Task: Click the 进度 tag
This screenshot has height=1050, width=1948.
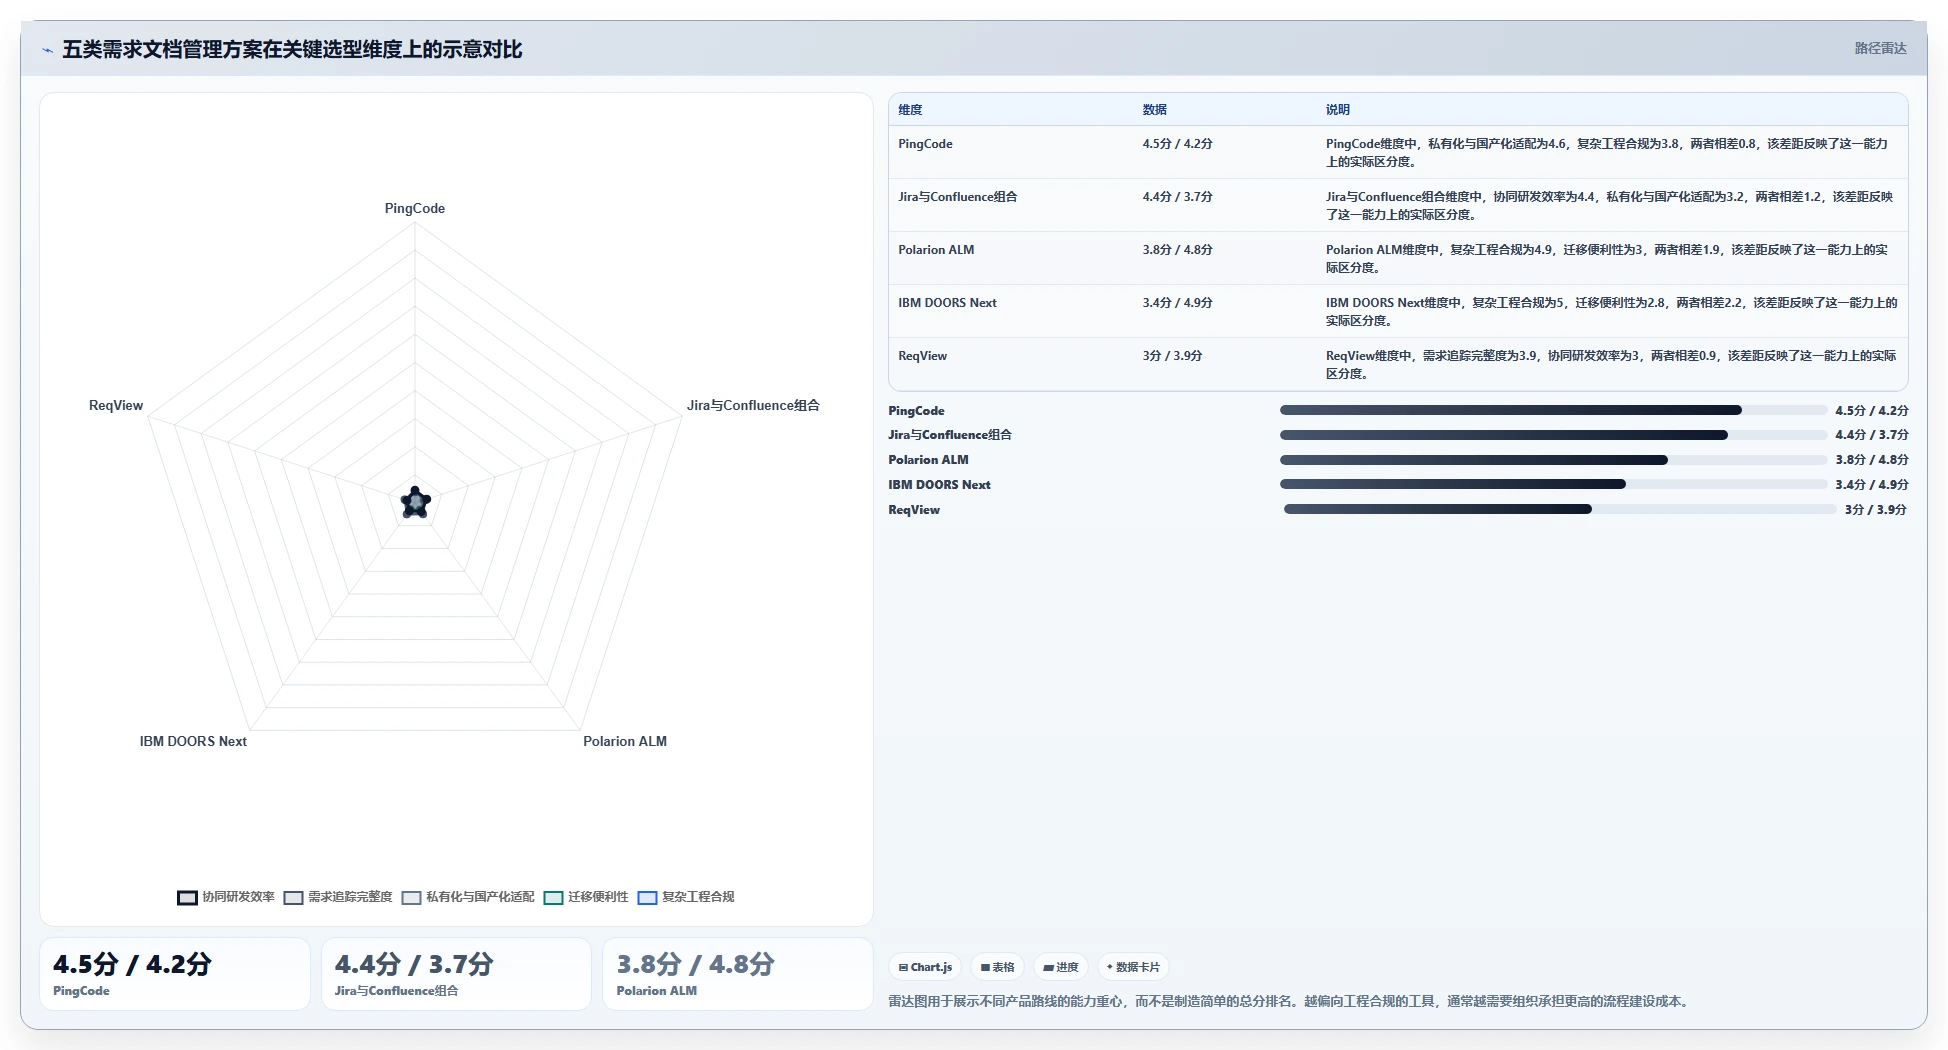Action: tap(1060, 967)
